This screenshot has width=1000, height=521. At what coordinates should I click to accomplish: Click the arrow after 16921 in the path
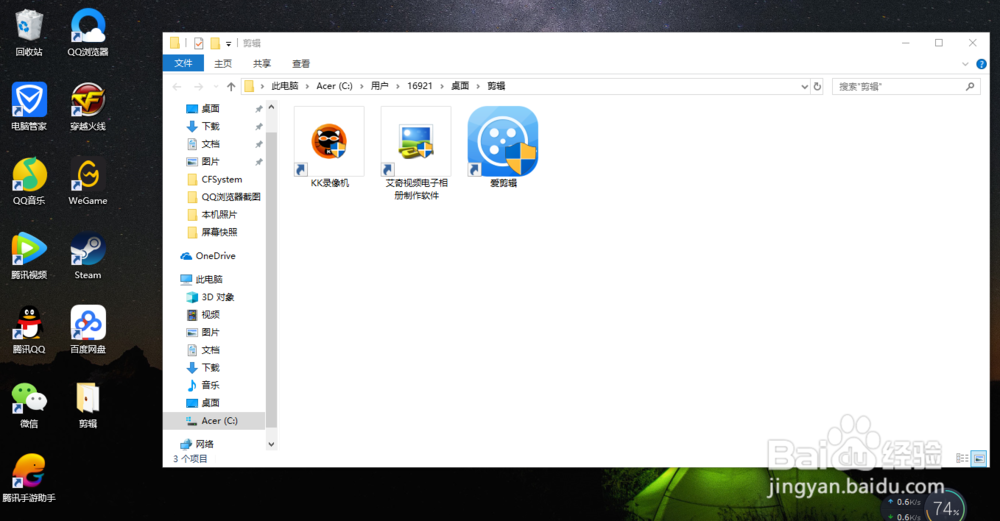tap(442, 86)
